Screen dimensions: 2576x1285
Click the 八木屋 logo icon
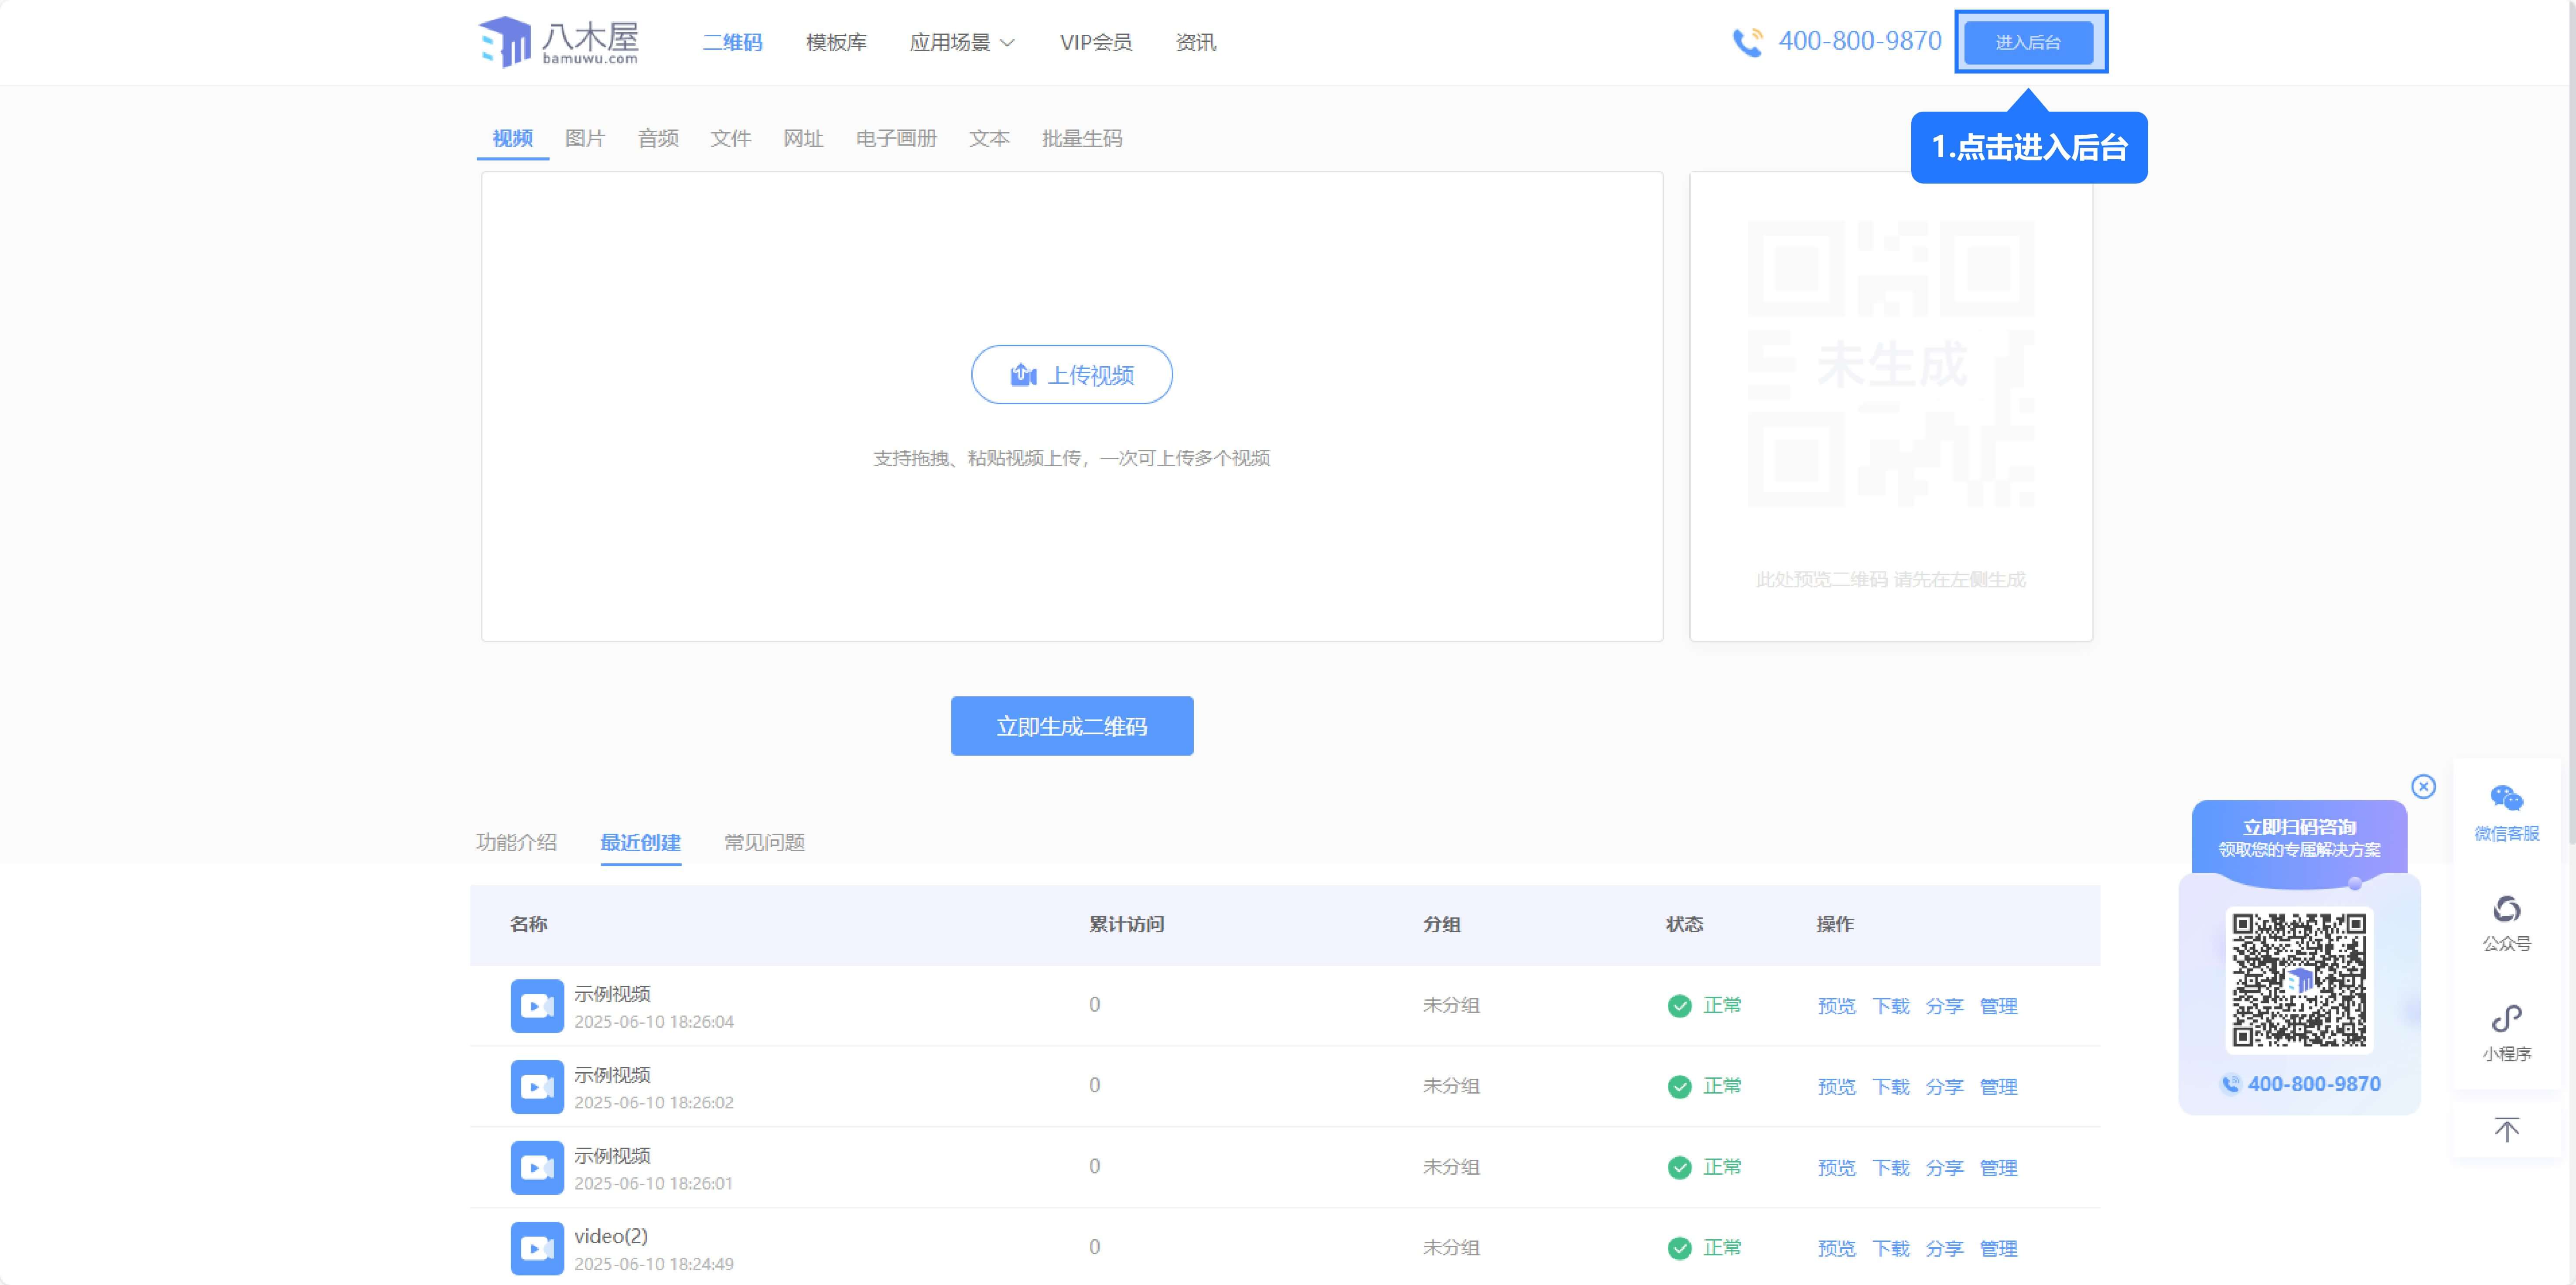pyautogui.click(x=505, y=42)
